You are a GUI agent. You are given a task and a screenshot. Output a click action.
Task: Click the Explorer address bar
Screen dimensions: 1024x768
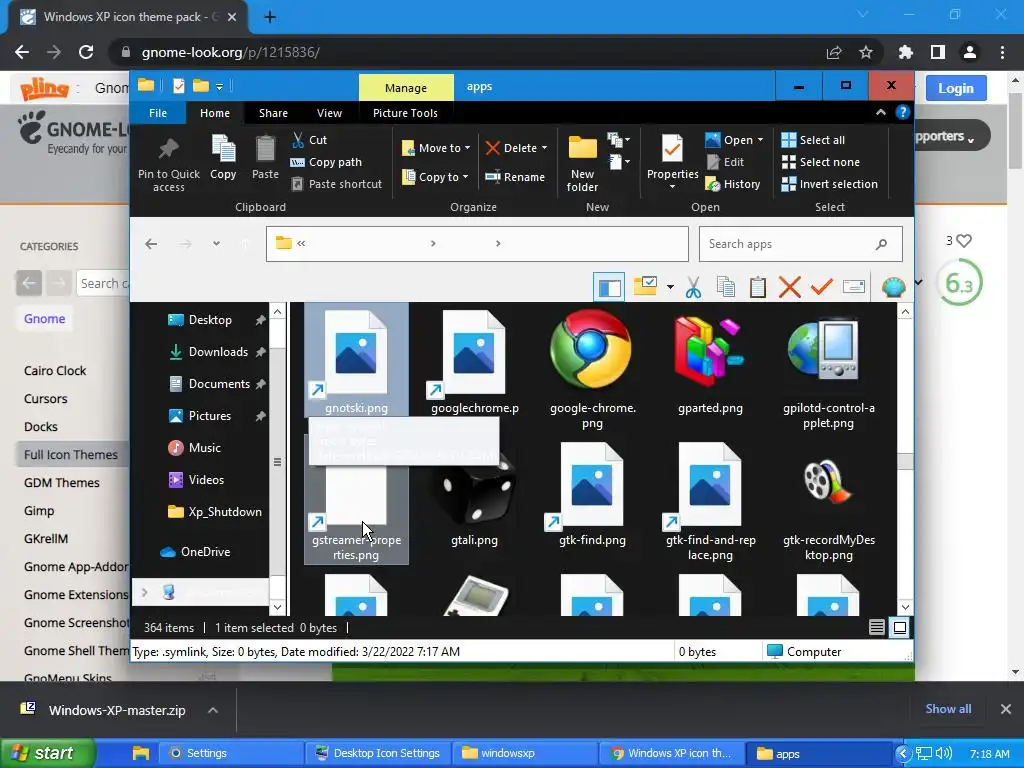pos(477,244)
